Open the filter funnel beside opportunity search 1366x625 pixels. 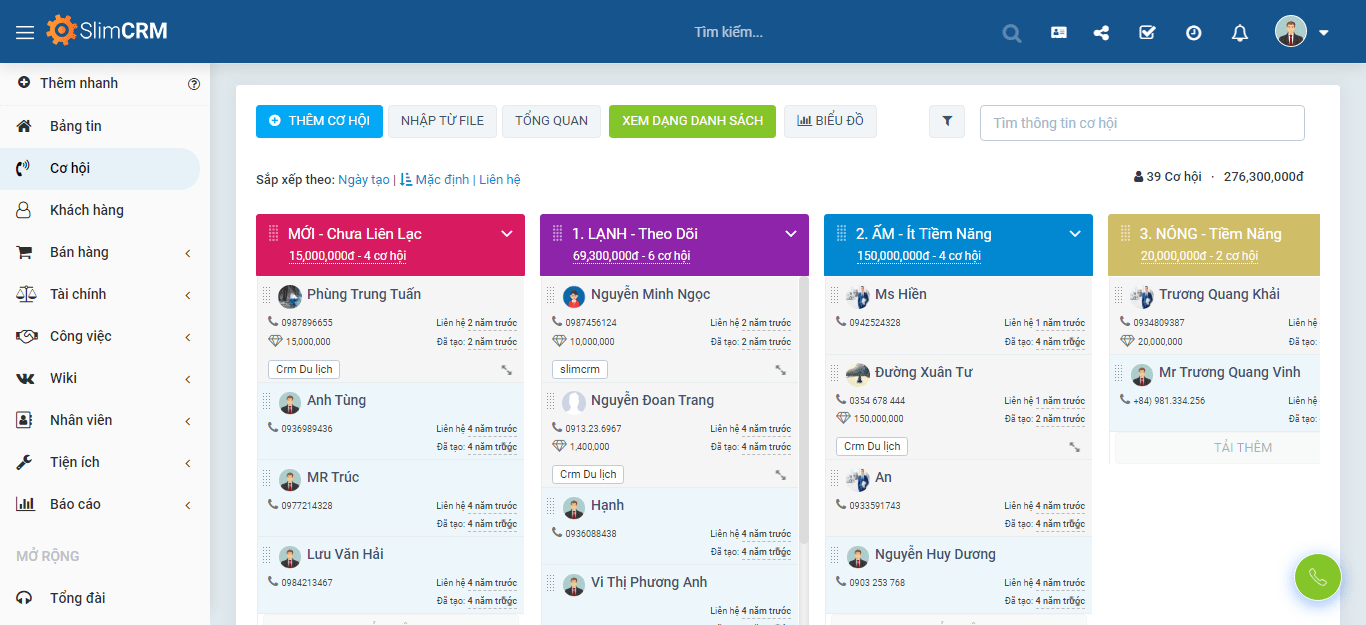(946, 121)
